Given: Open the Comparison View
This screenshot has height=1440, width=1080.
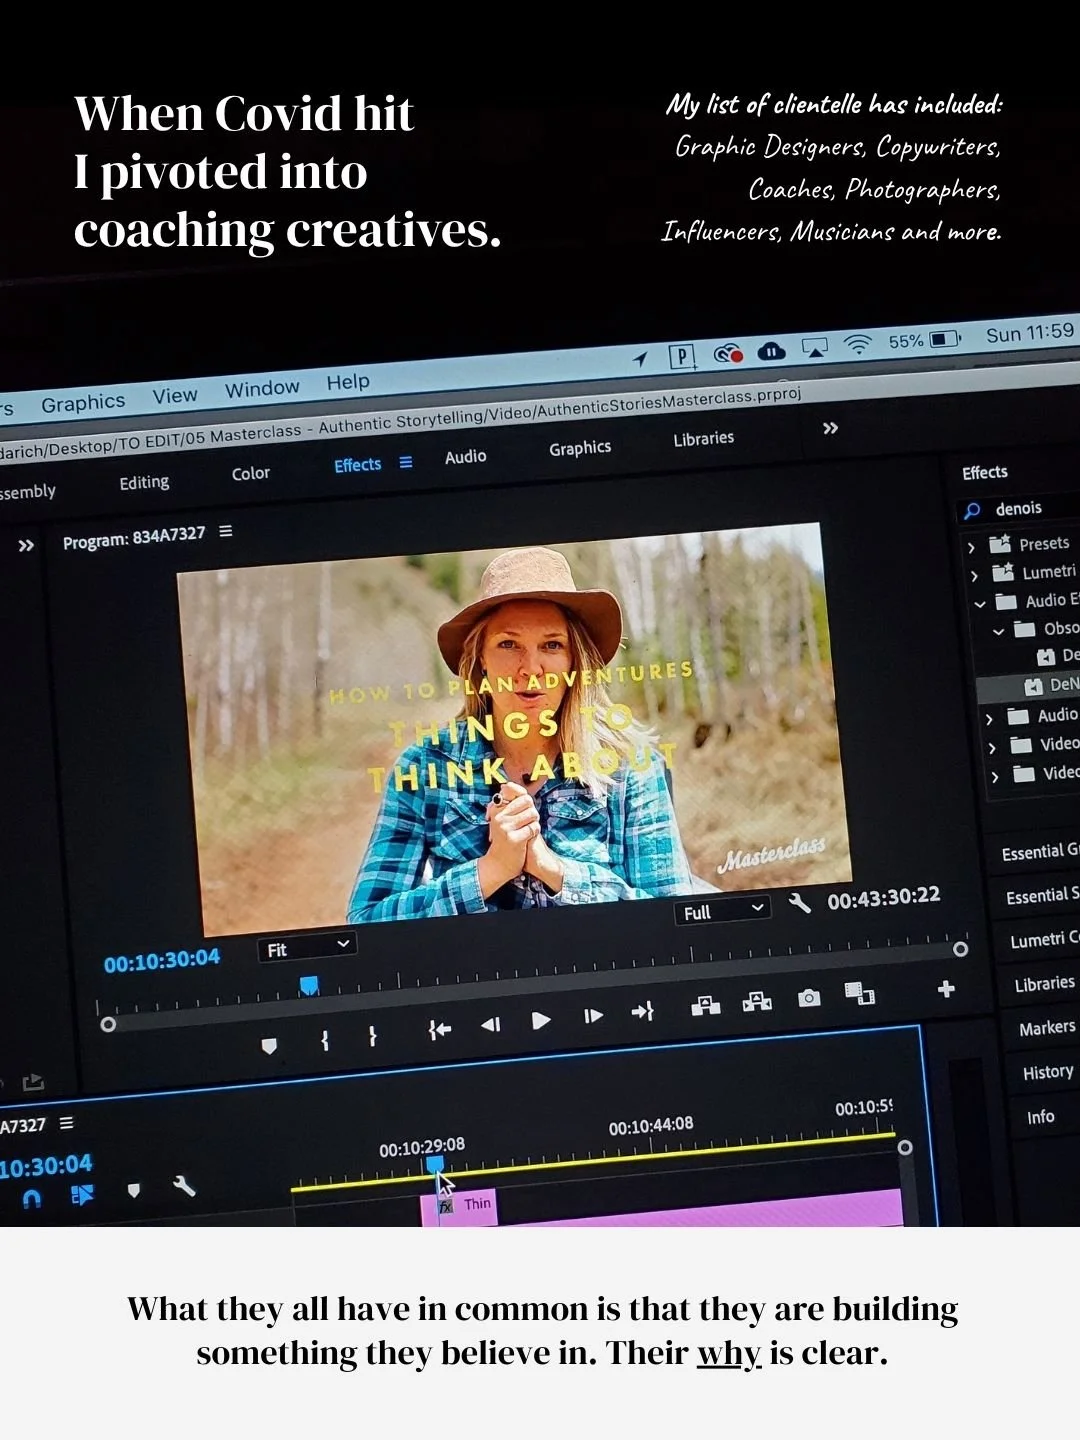Looking at the screenshot, I should tap(859, 993).
